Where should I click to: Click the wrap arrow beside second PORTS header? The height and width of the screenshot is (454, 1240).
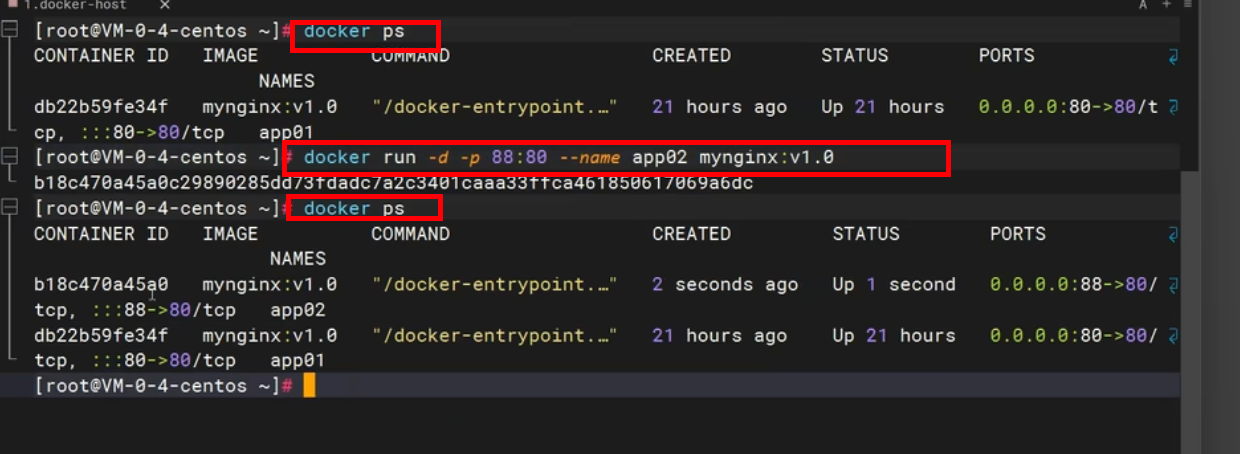1173,234
